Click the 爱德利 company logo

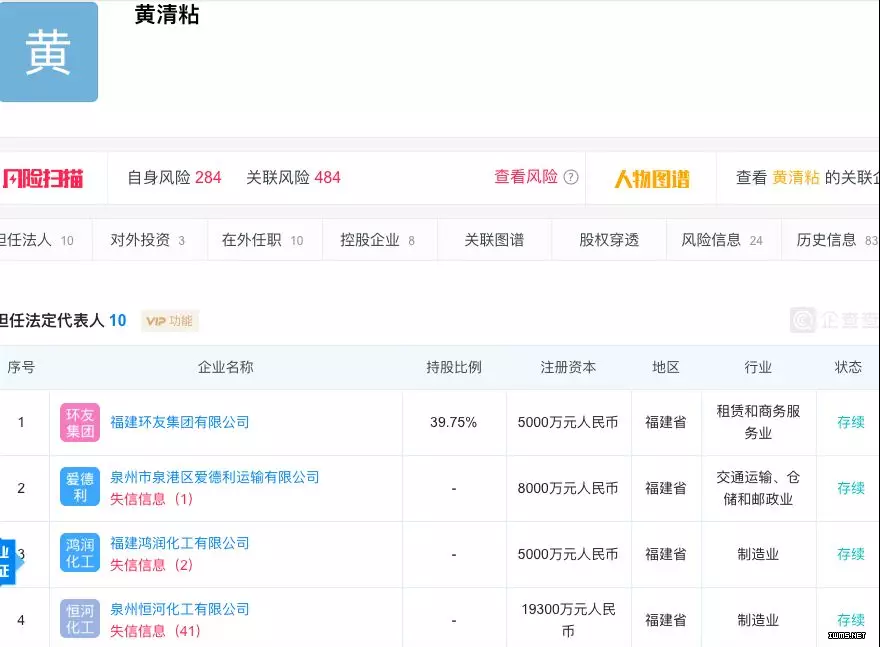pos(80,487)
